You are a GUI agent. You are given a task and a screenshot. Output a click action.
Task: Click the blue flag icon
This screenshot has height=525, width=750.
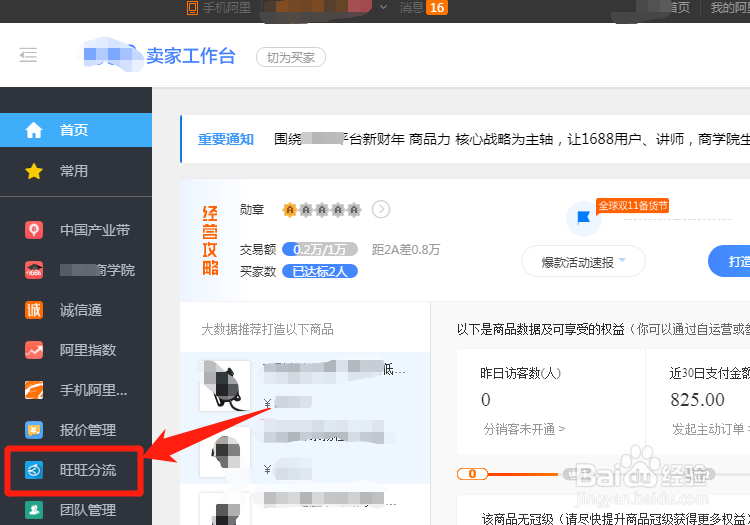584,218
